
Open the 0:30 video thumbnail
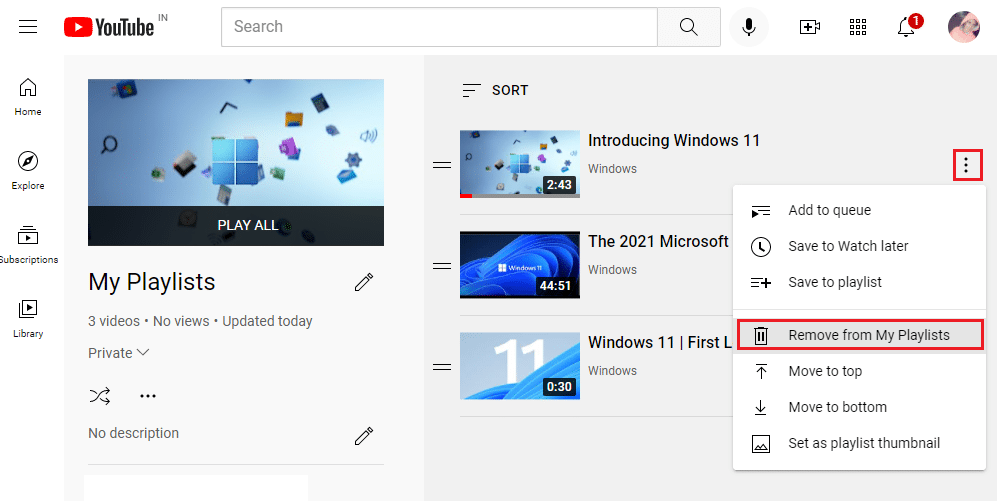click(x=519, y=366)
